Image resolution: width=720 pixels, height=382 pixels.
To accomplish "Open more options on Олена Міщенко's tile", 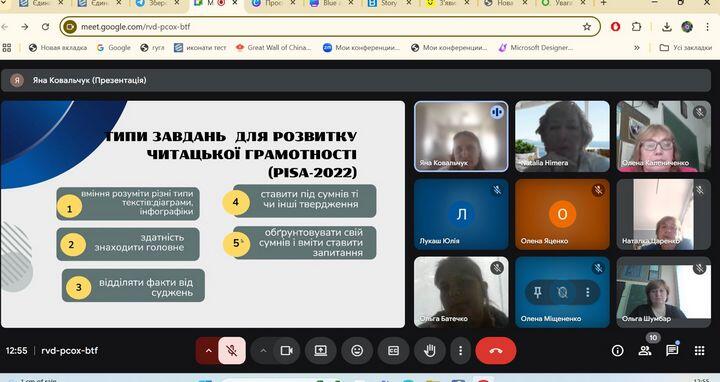I will click(587, 292).
